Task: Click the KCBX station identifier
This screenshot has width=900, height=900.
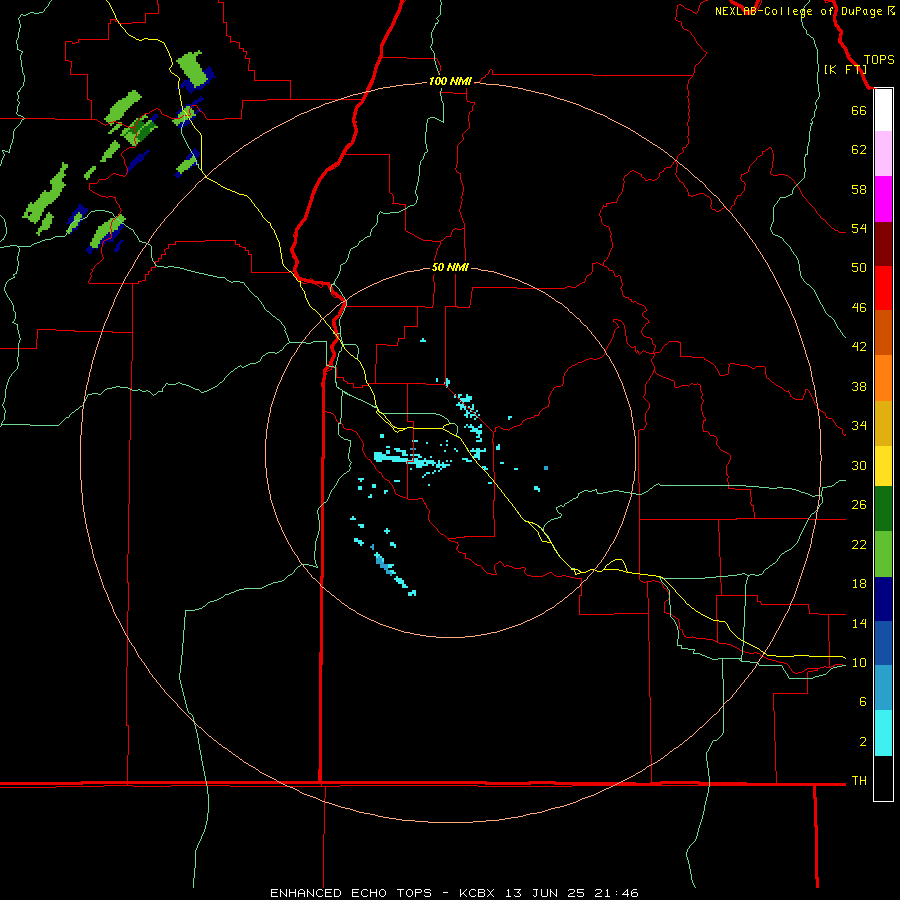Action: click(476, 893)
